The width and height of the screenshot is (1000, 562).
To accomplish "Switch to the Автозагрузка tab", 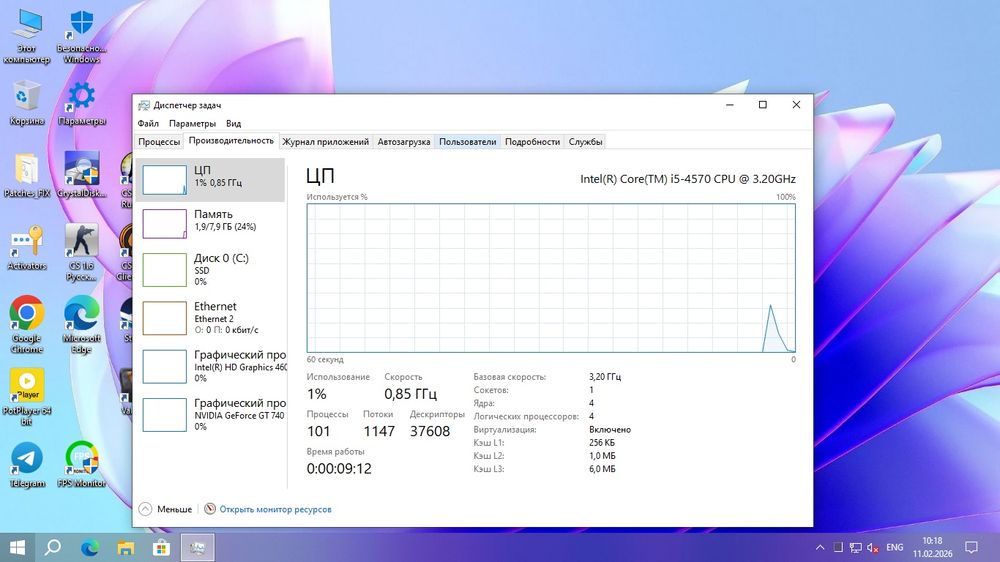I will tap(404, 142).
